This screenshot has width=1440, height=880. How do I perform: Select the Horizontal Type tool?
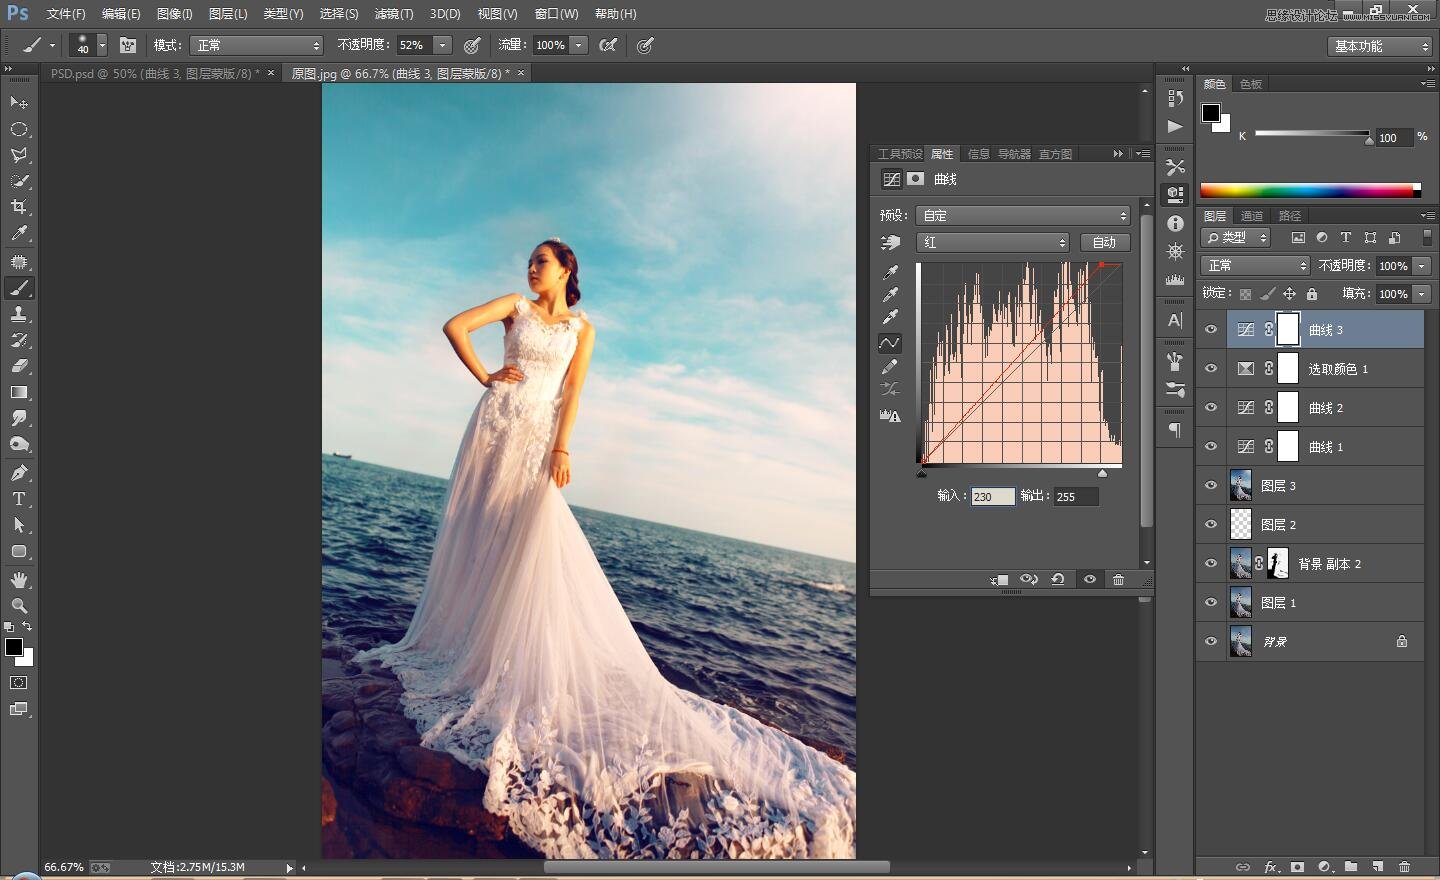[x=19, y=499]
